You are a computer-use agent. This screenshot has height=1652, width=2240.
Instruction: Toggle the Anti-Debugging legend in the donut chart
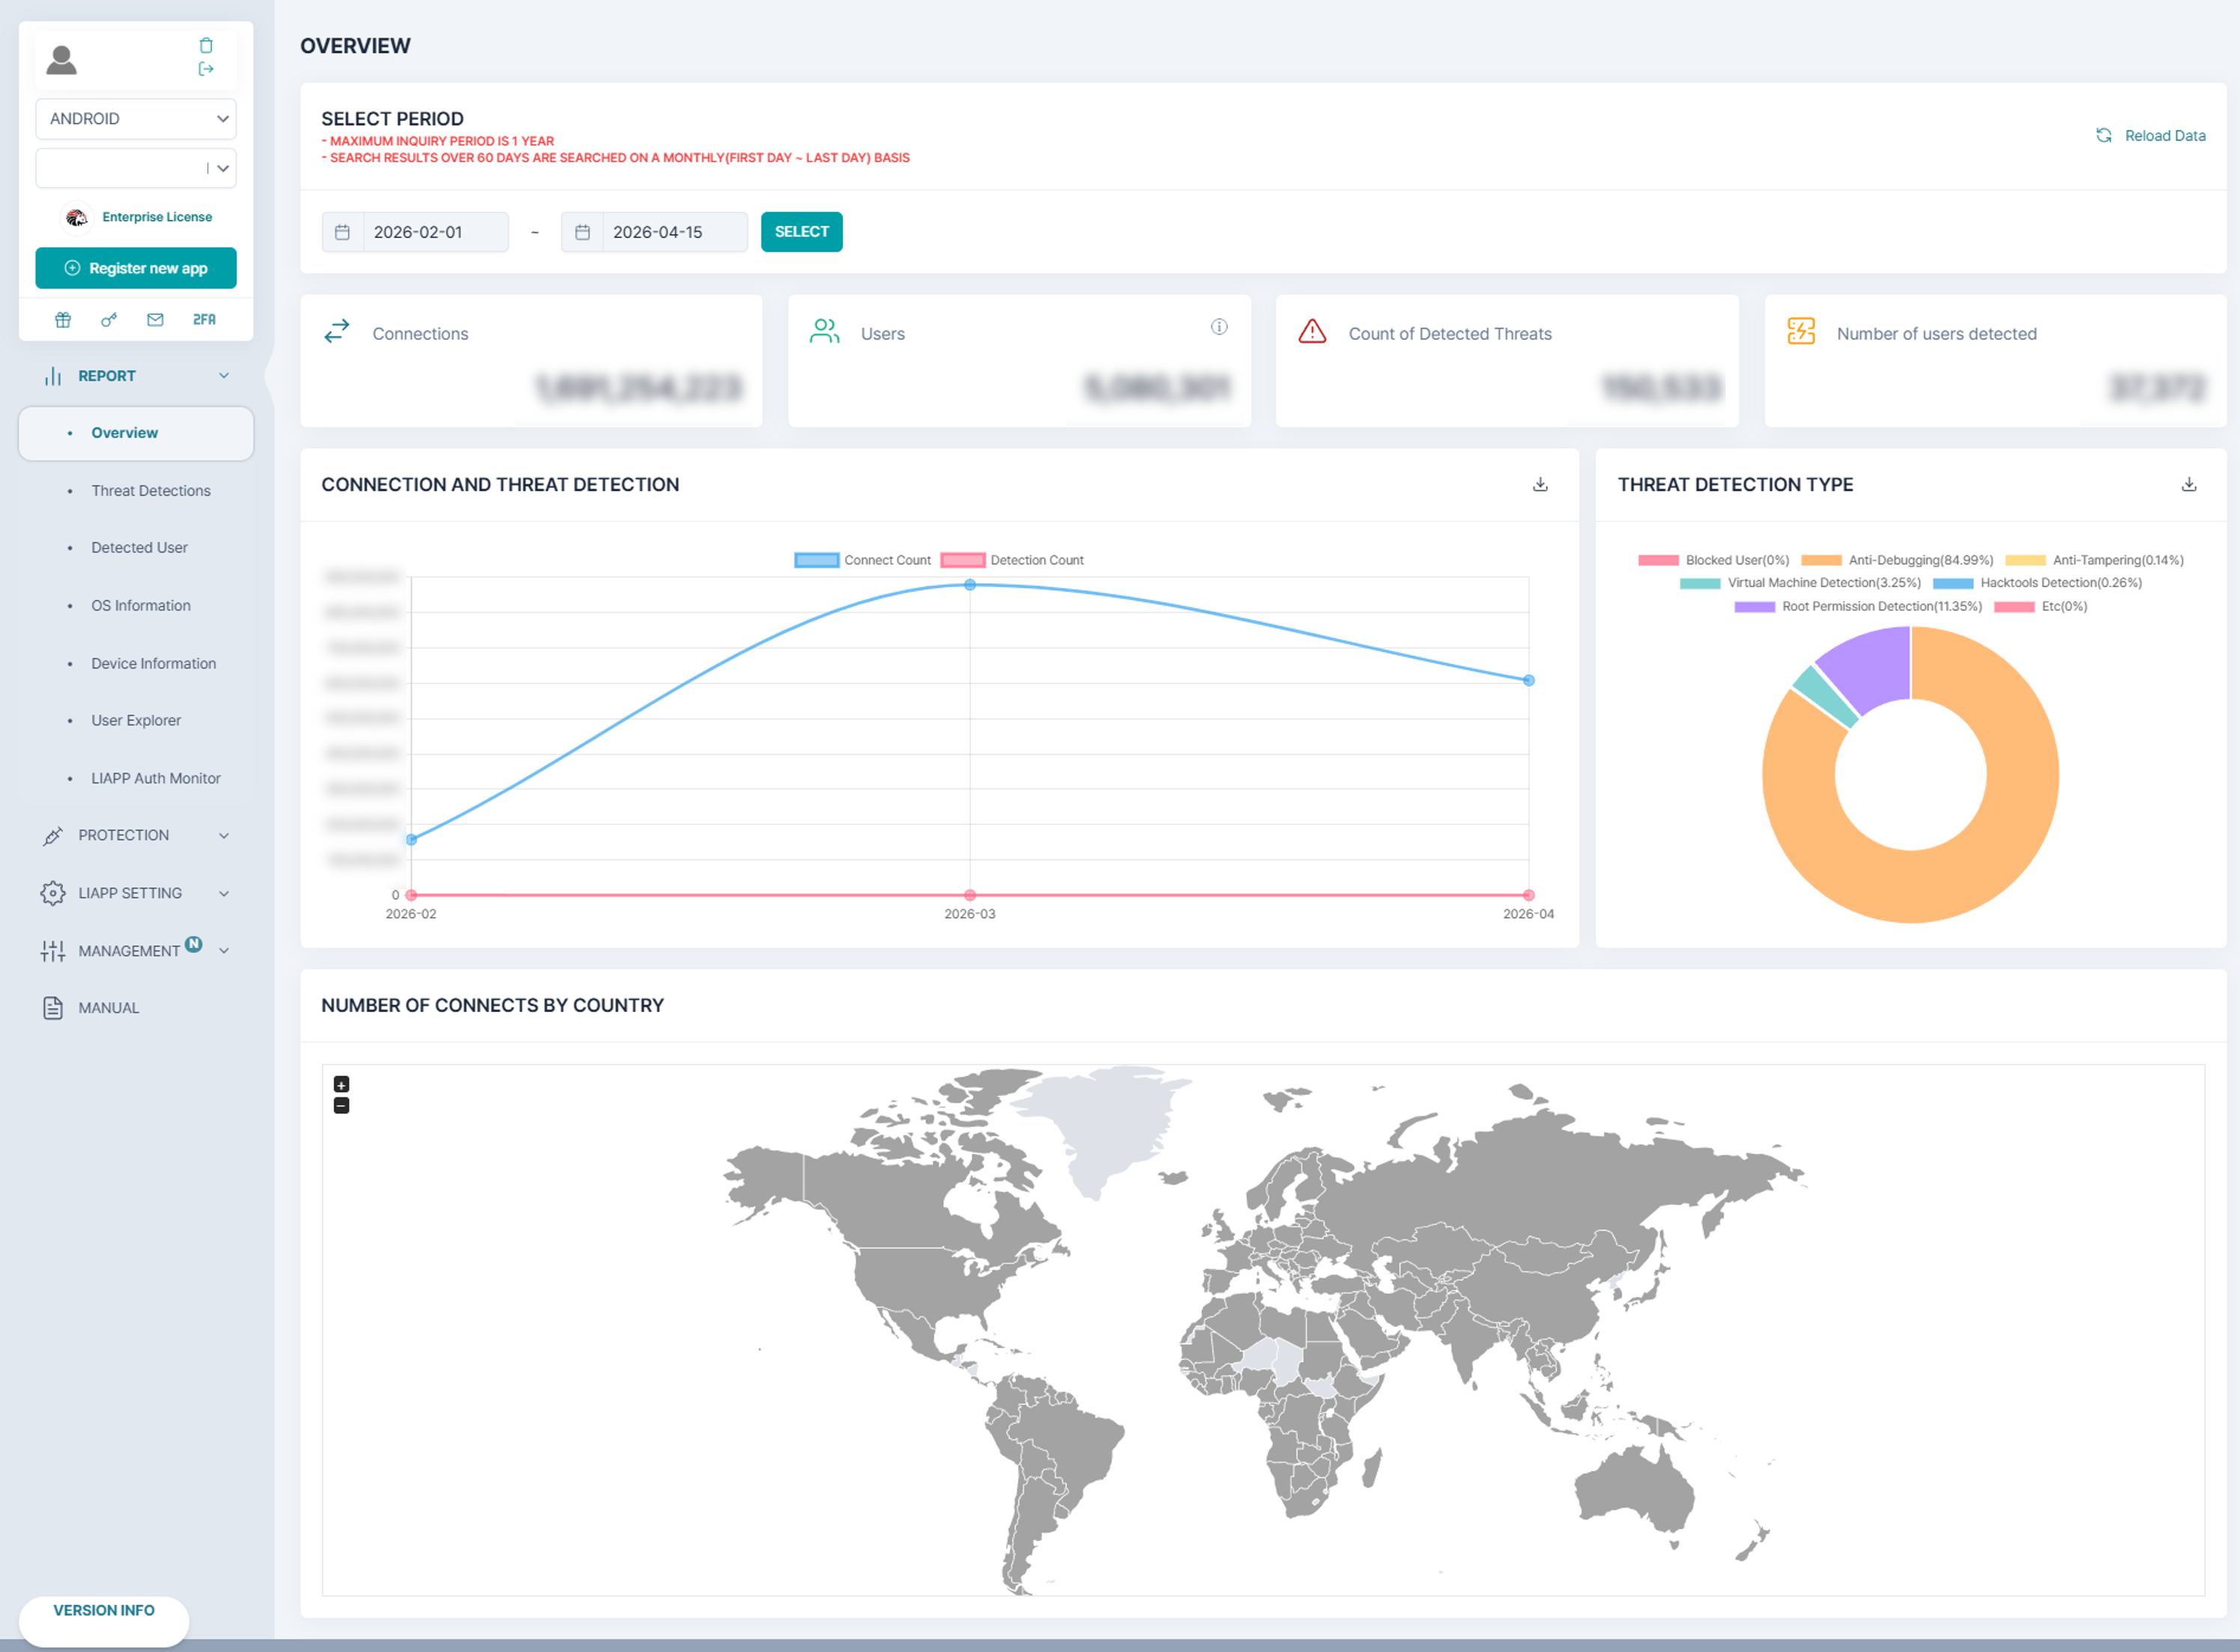point(1897,560)
